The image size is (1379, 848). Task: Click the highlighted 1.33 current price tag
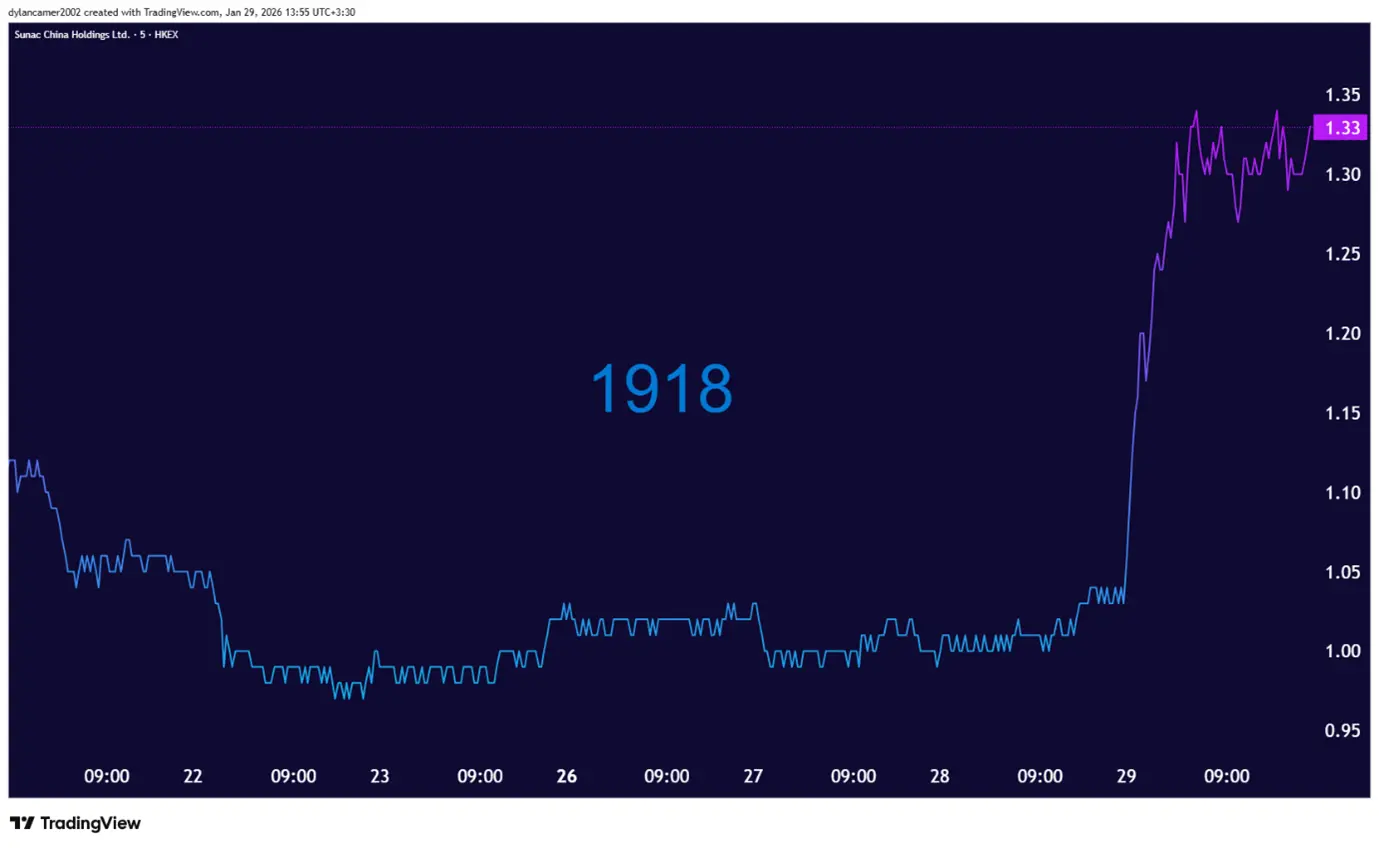pos(1341,127)
